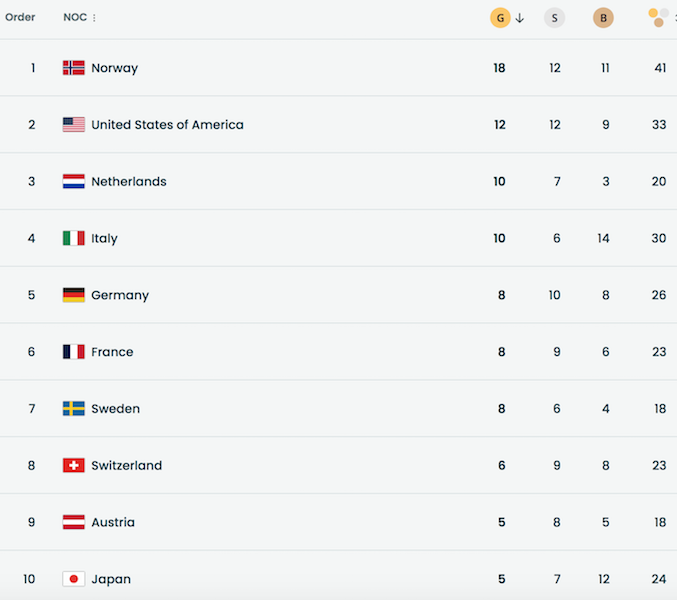
Task: Open the Germany country link
Action: click(120, 296)
